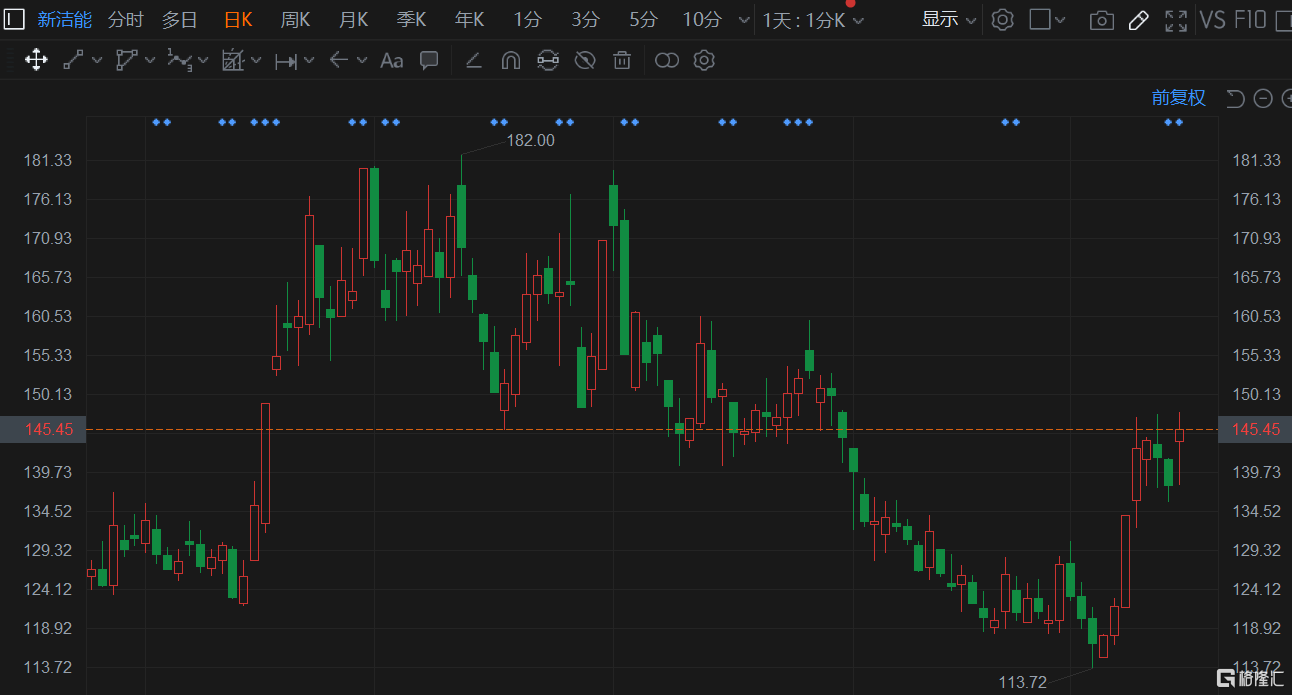Enter fullscreen with the expand icon
1292x695 pixels.
click(1177, 20)
